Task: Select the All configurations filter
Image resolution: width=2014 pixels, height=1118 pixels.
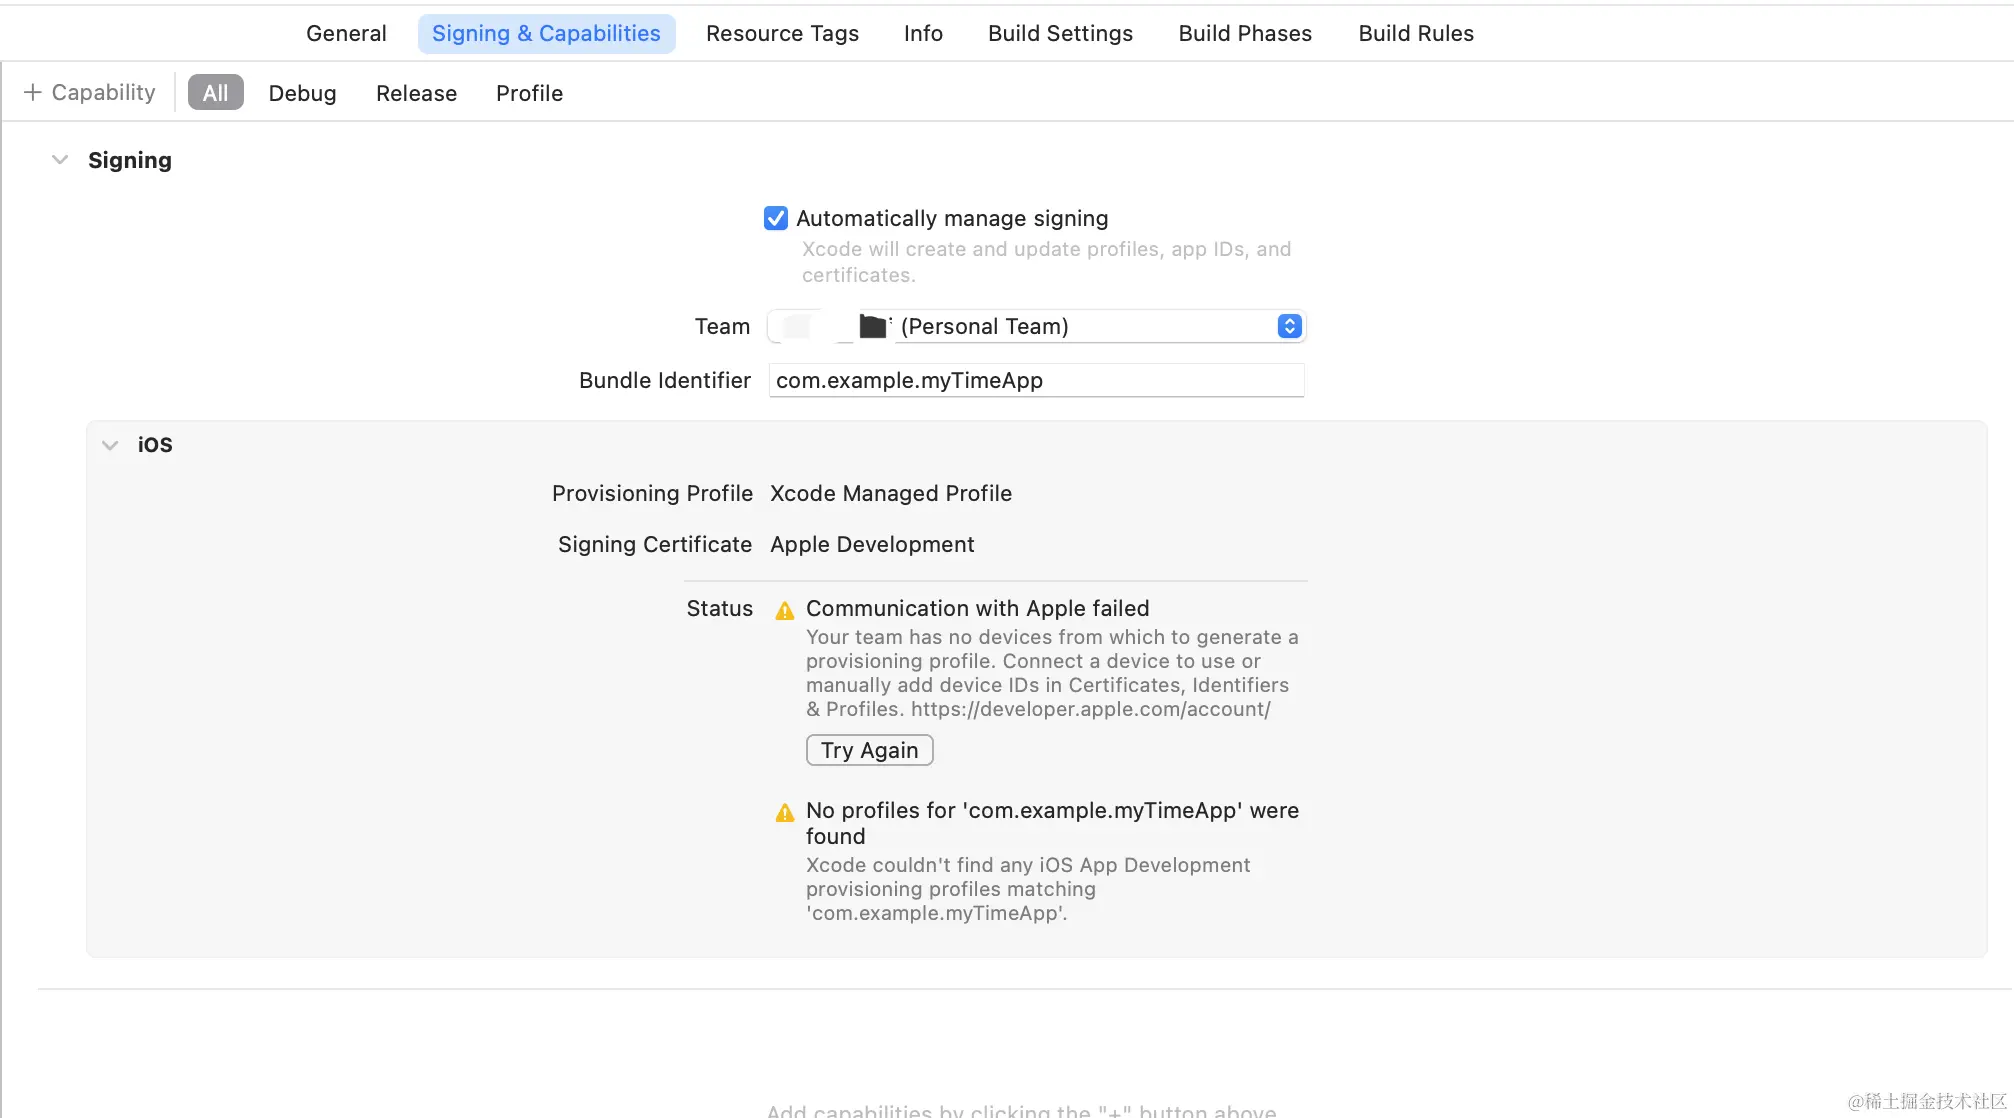Action: [215, 93]
